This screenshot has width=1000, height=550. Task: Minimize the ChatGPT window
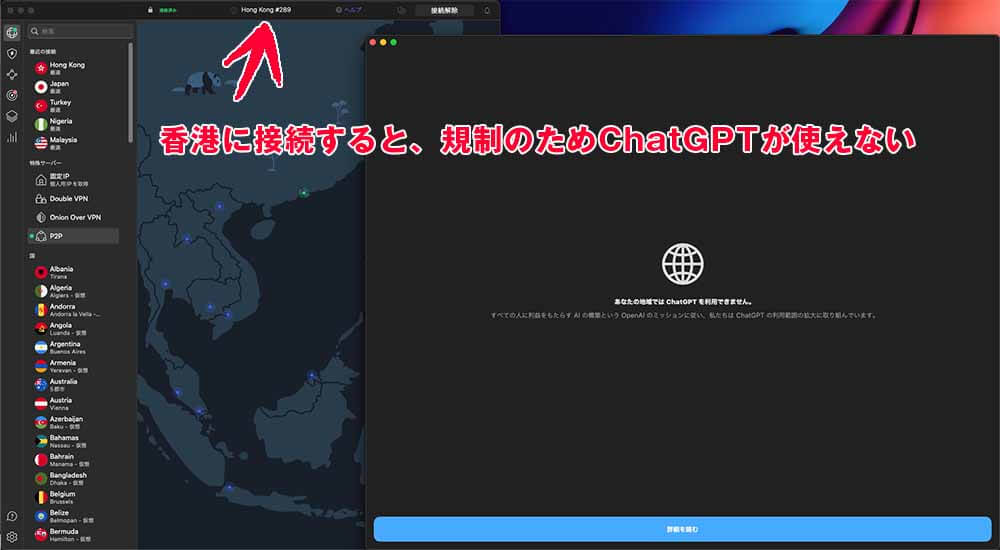point(383,42)
